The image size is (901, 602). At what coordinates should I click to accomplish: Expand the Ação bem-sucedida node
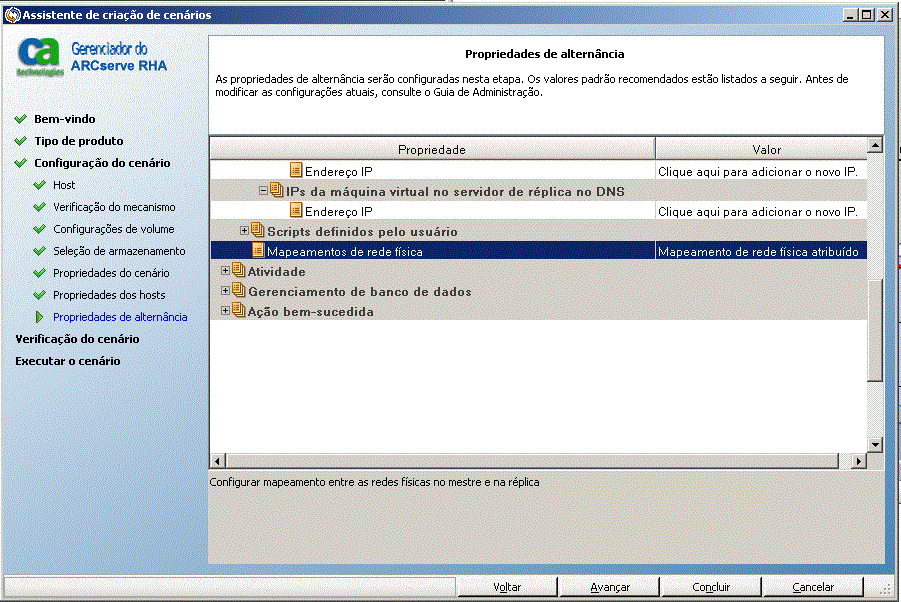point(225,311)
